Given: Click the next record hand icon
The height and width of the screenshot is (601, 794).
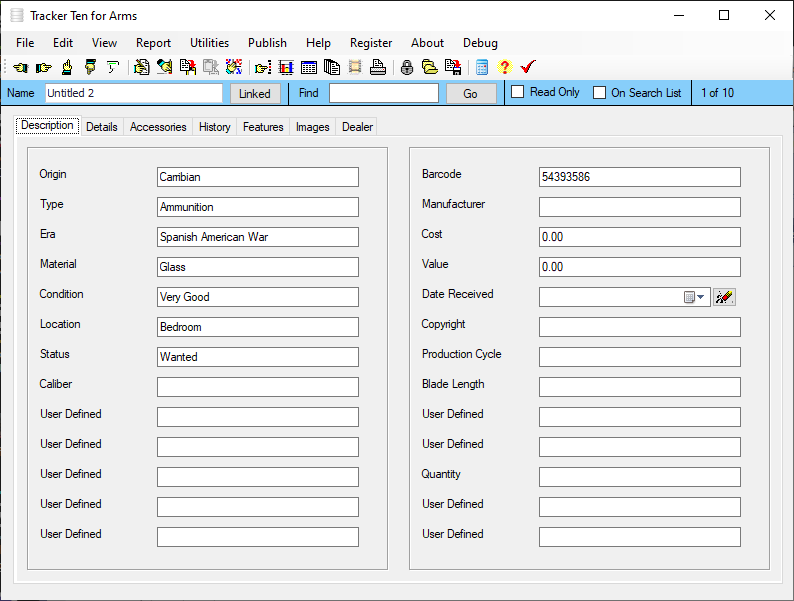Looking at the screenshot, I should (43, 68).
